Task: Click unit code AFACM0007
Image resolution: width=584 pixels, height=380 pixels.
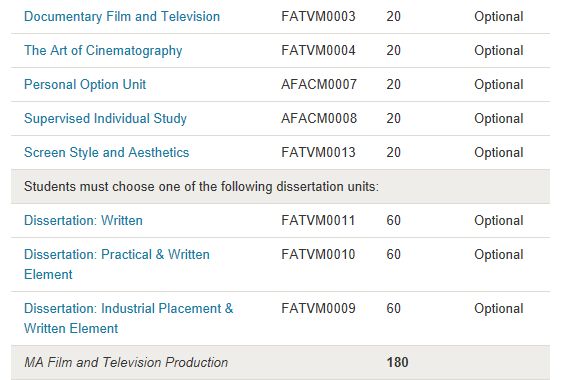Action: pos(319,85)
